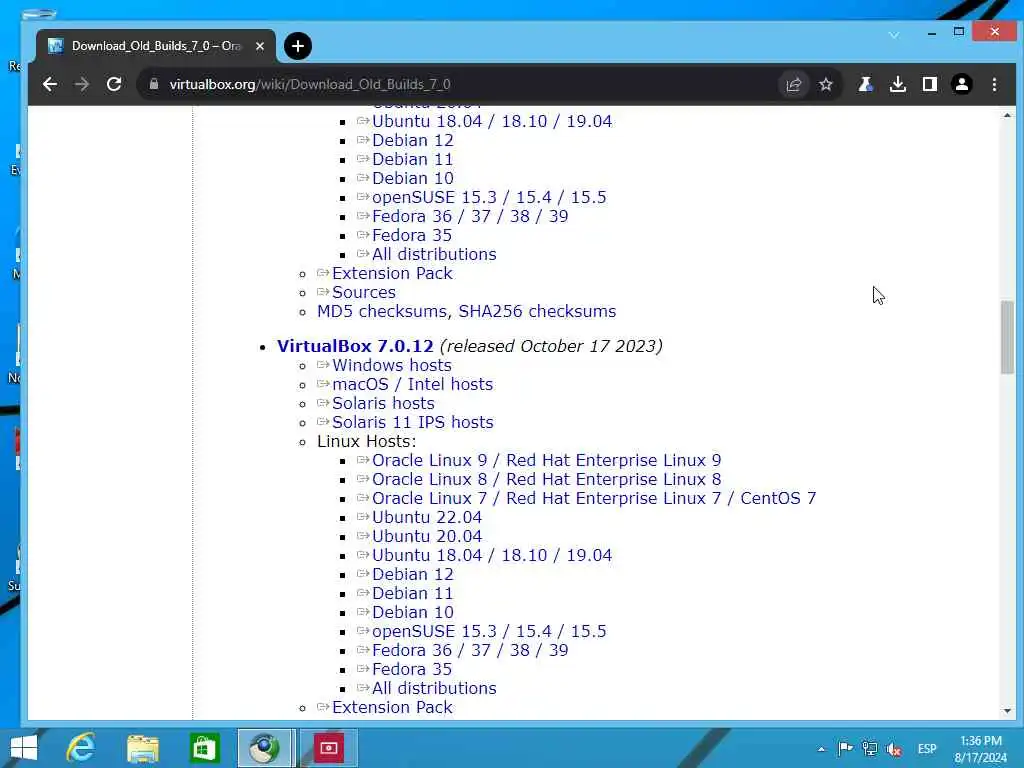The height and width of the screenshot is (768, 1024).
Task: Click the muted volume tray icon
Action: tap(894, 749)
